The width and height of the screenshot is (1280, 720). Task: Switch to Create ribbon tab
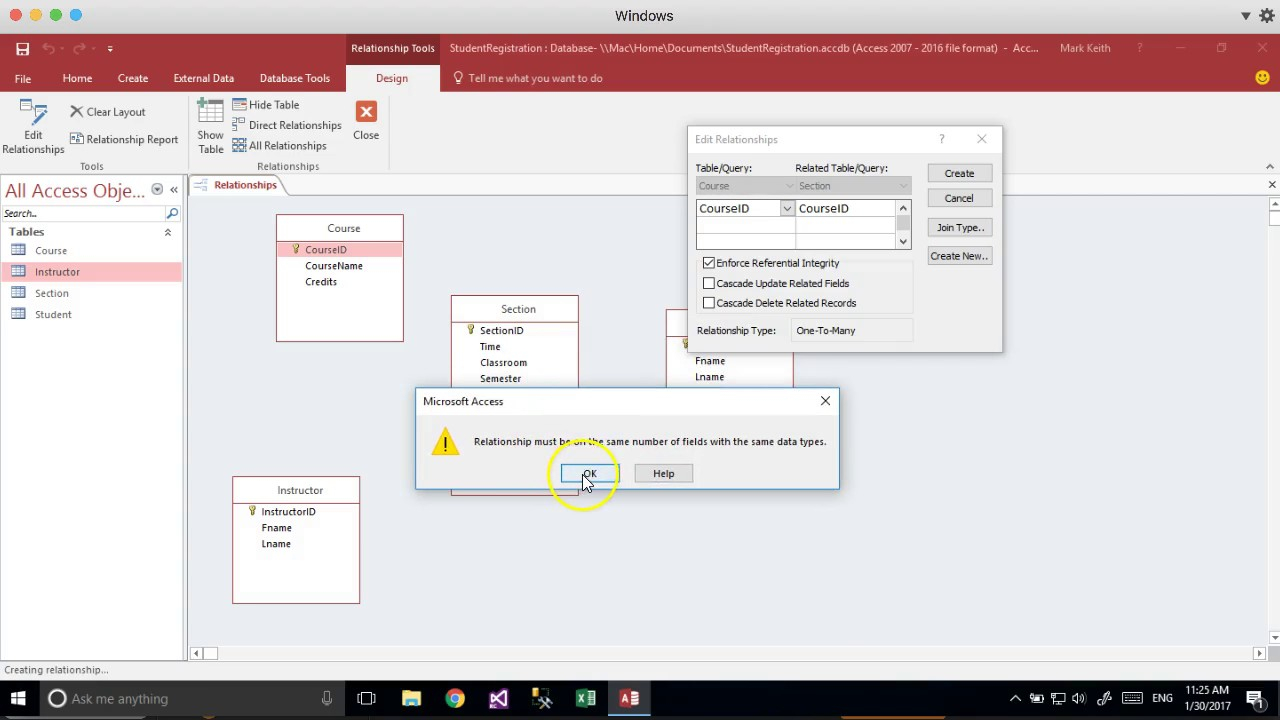click(133, 78)
